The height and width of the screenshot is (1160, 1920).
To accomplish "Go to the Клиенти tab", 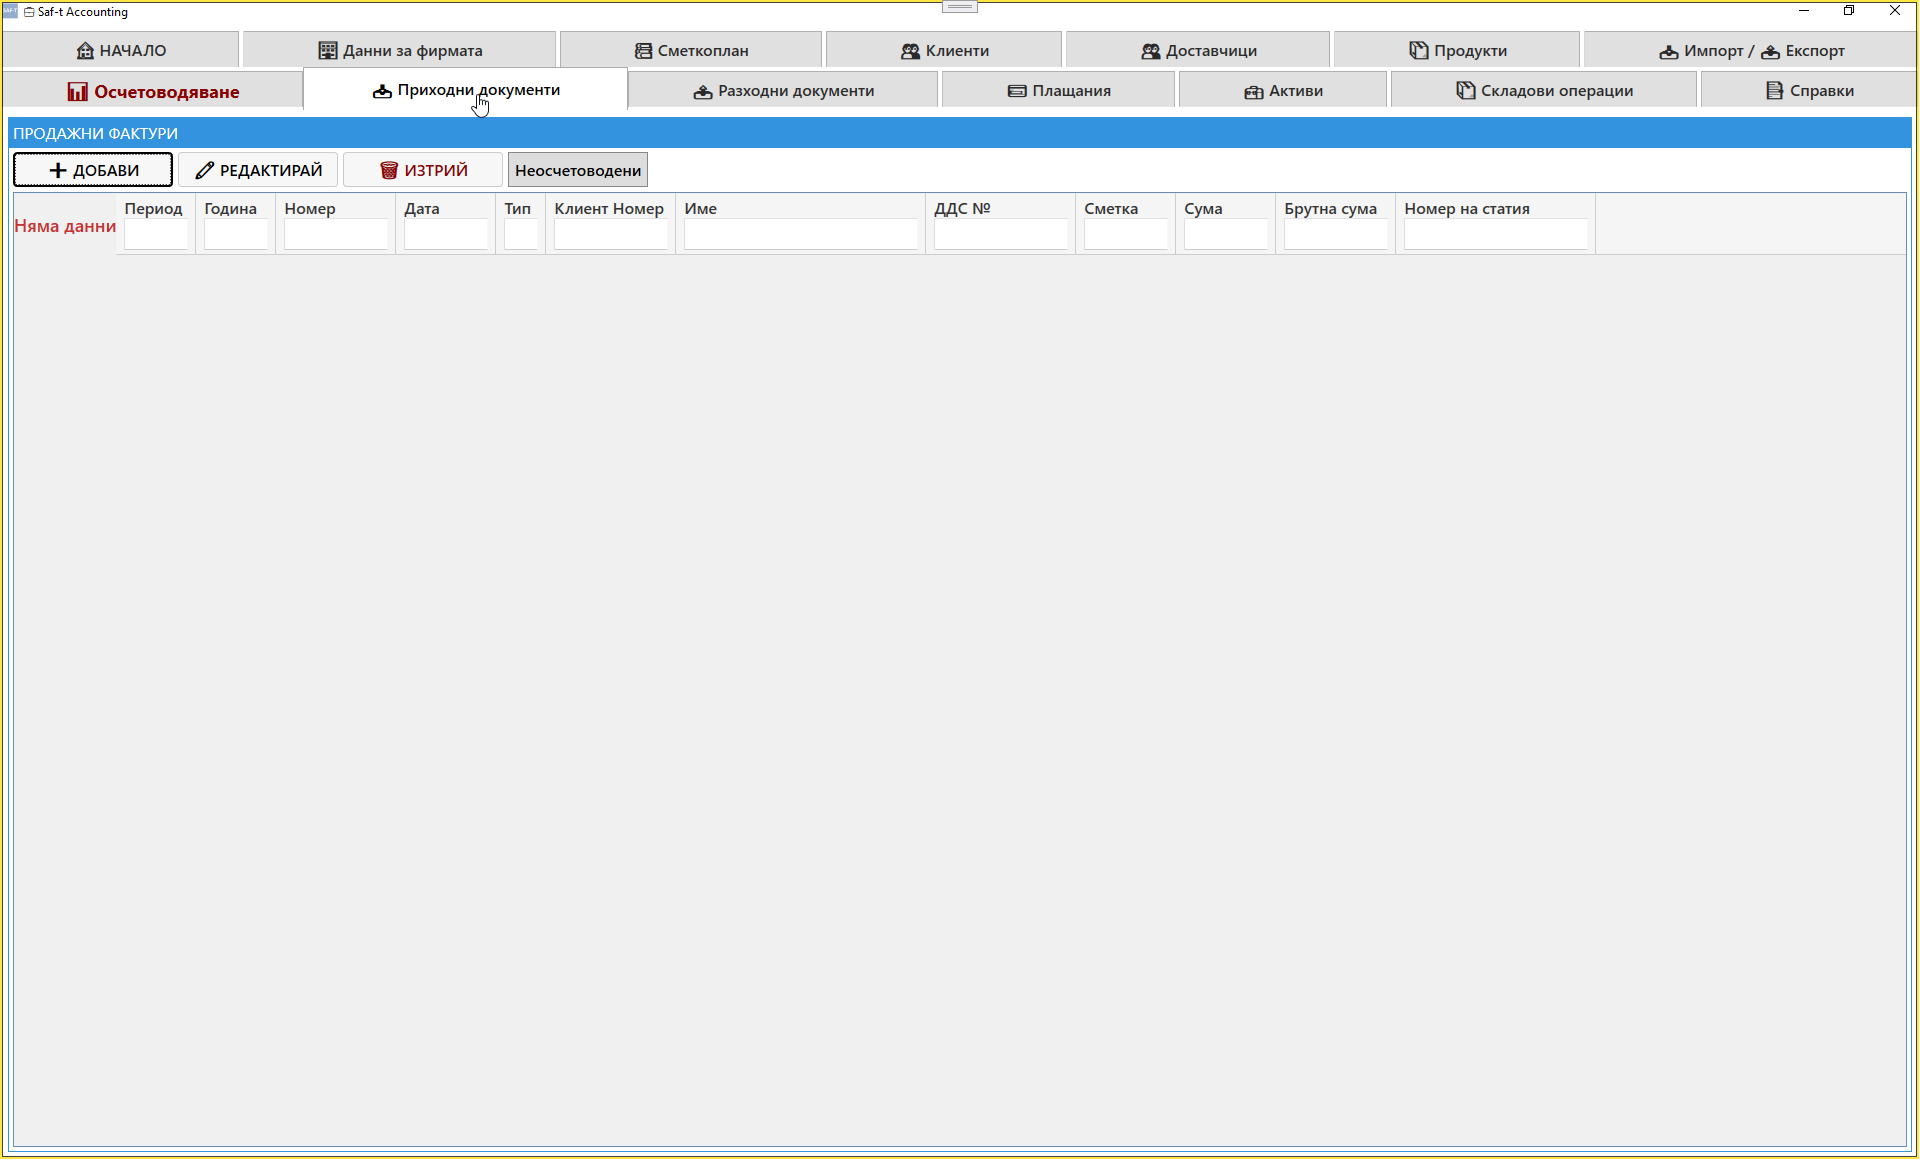I will coord(944,50).
